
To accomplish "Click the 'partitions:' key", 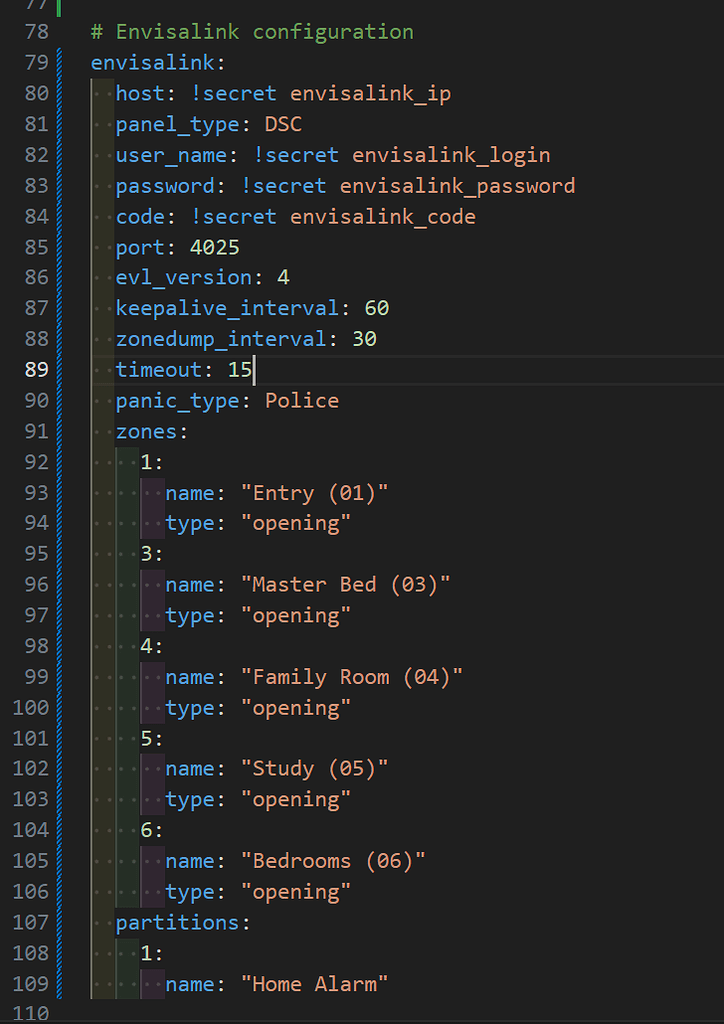I will [x=183, y=923].
